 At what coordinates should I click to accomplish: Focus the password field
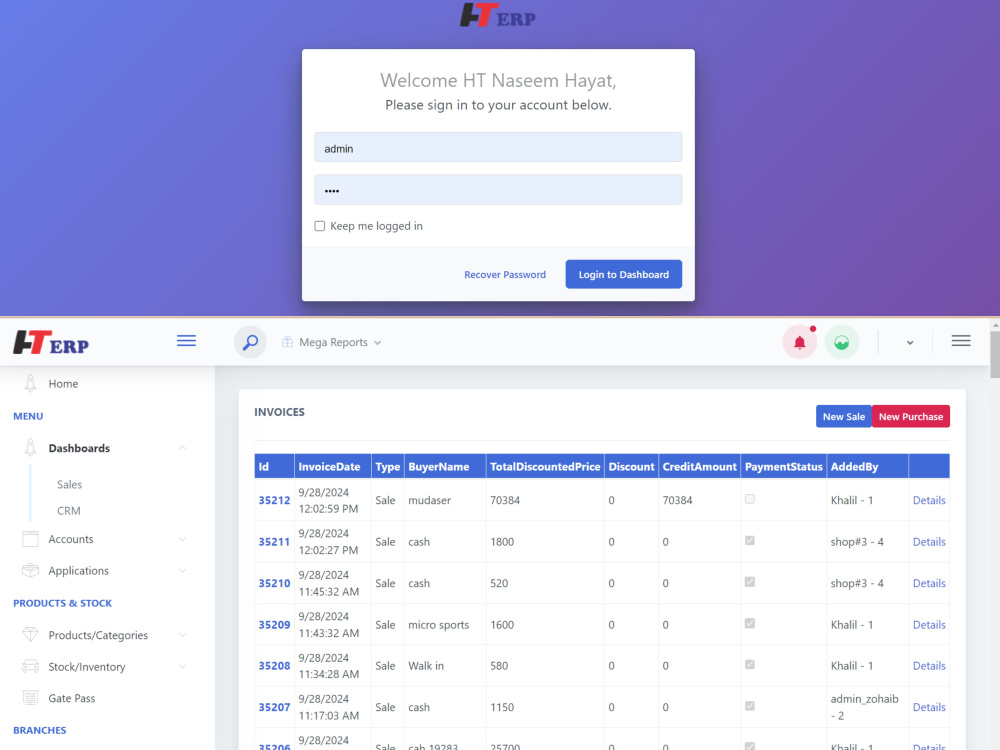click(x=498, y=190)
